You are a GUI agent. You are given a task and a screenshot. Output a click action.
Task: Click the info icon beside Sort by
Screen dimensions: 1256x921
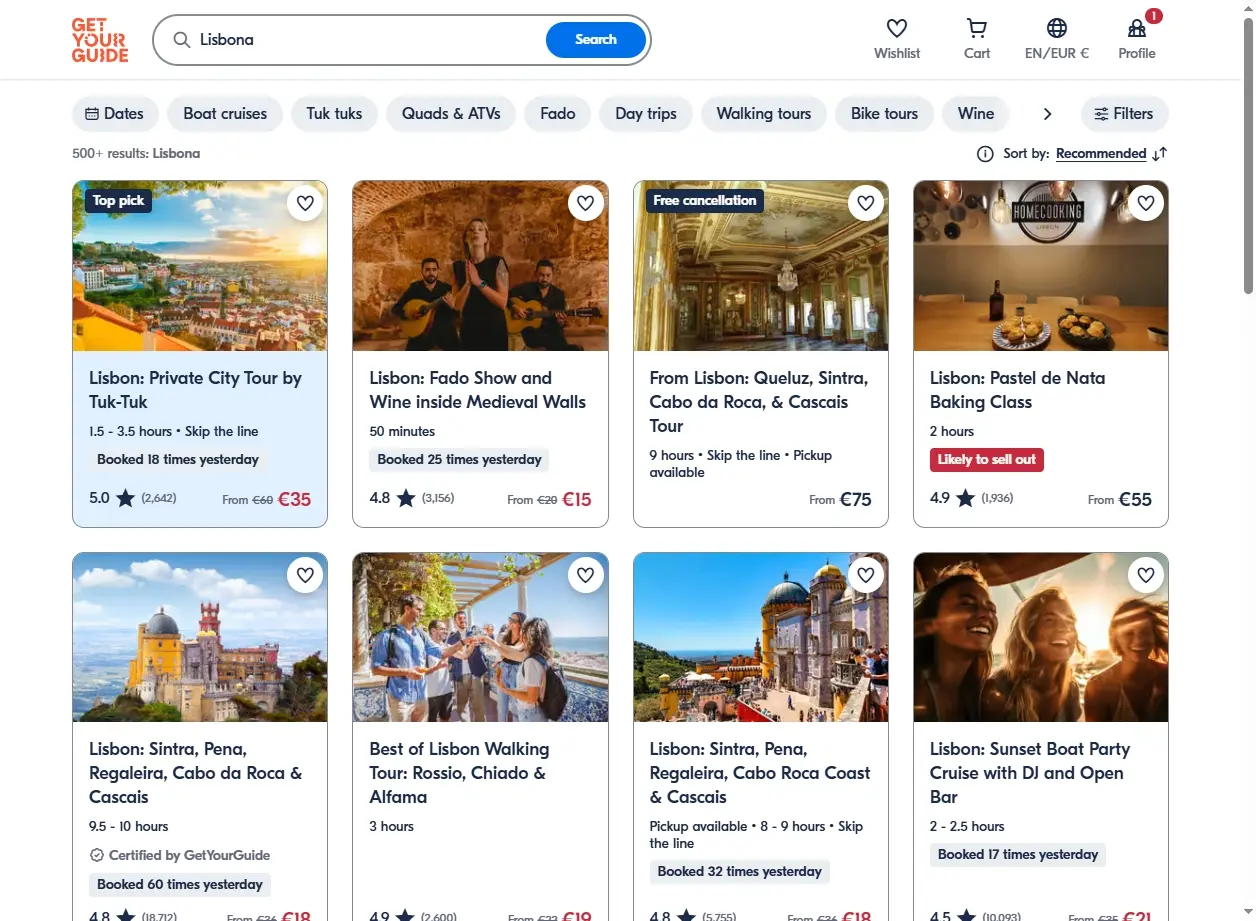click(985, 154)
